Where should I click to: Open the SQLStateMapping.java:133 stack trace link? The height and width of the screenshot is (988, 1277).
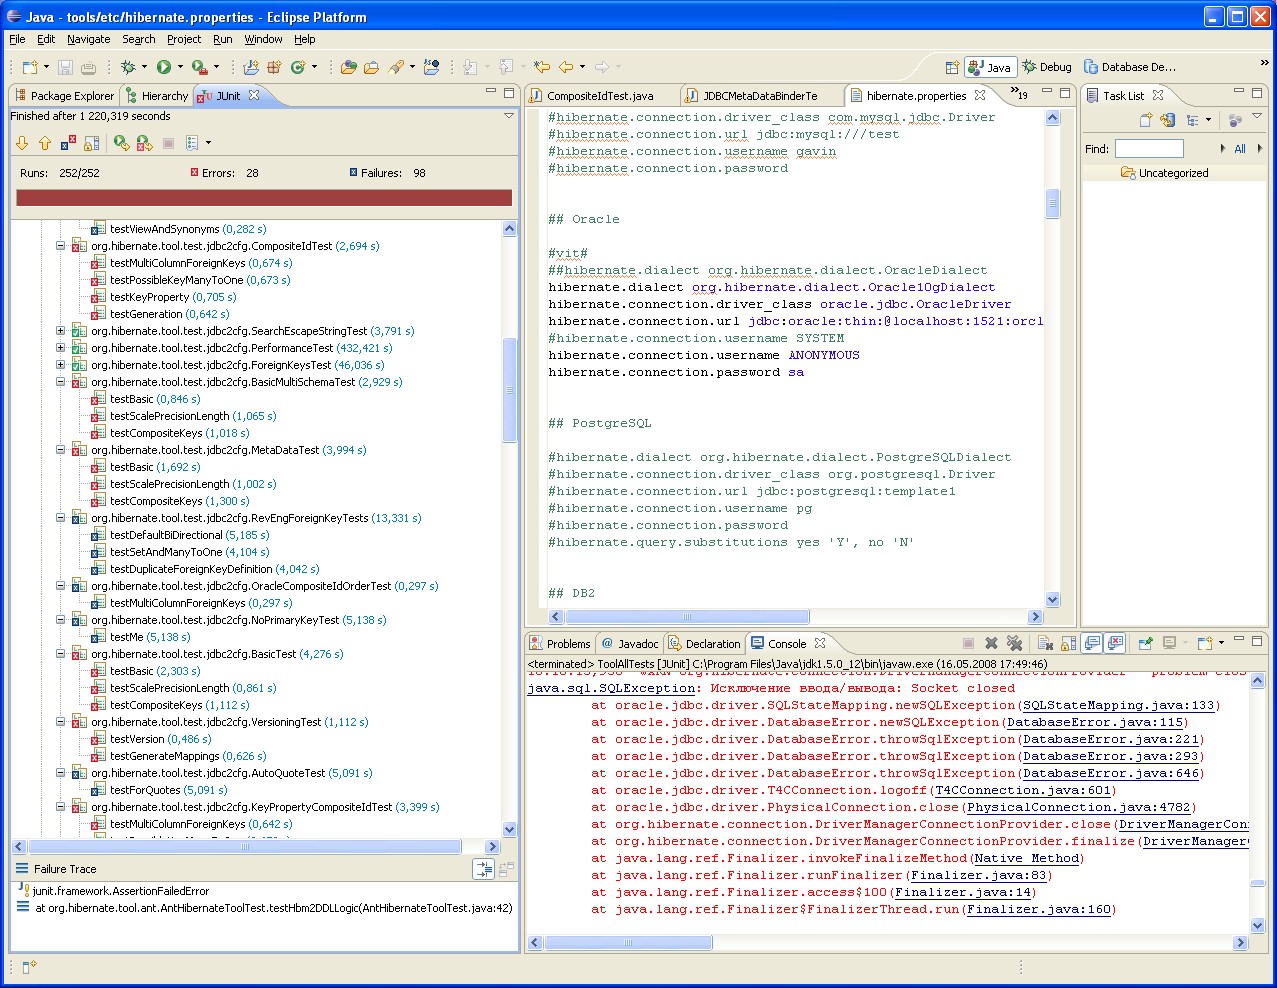point(1118,705)
